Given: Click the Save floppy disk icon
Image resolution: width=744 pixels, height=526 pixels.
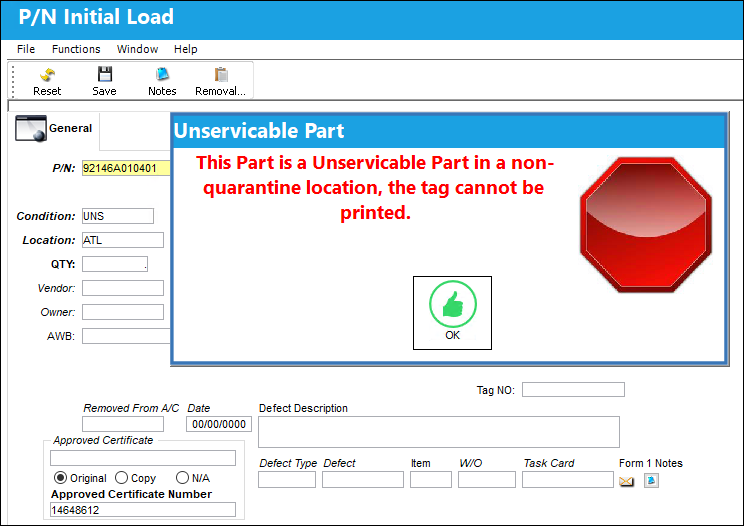Looking at the screenshot, I should [x=104, y=74].
